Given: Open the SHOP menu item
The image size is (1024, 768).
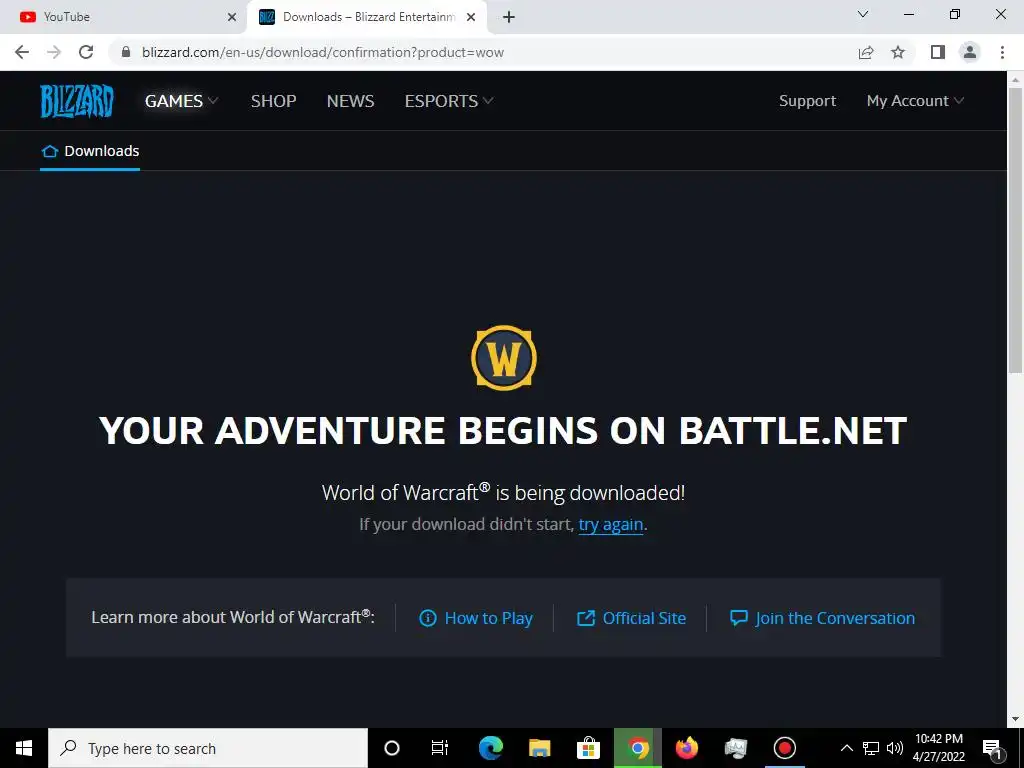Looking at the screenshot, I should click(x=274, y=101).
